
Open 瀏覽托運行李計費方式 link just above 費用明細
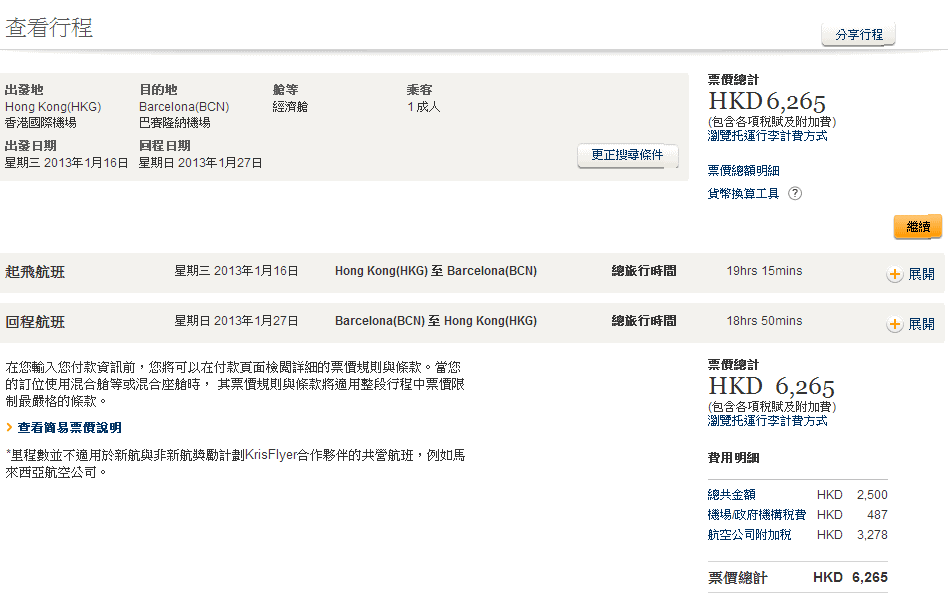(x=767, y=421)
